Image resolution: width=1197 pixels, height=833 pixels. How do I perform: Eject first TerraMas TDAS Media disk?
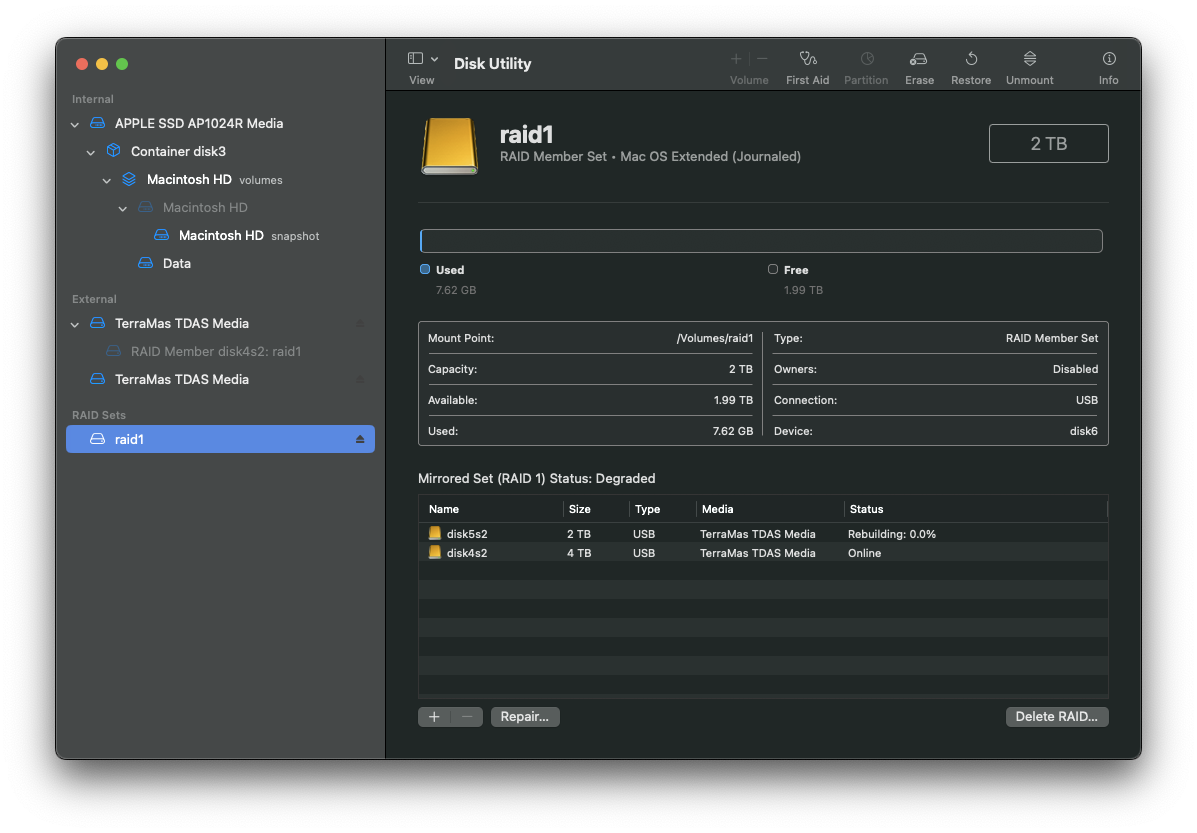pyautogui.click(x=360, y=324)
